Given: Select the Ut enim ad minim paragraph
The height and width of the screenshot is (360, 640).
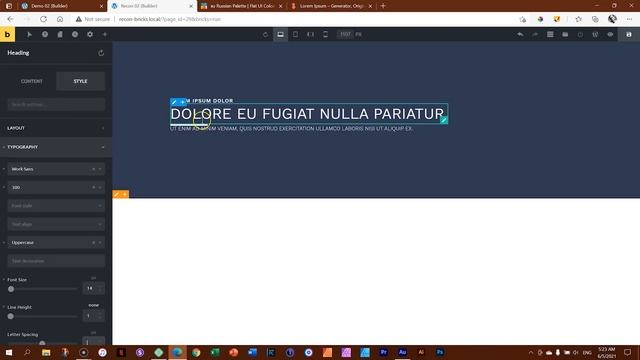Looking at the screenshot, I should point(291,129).
